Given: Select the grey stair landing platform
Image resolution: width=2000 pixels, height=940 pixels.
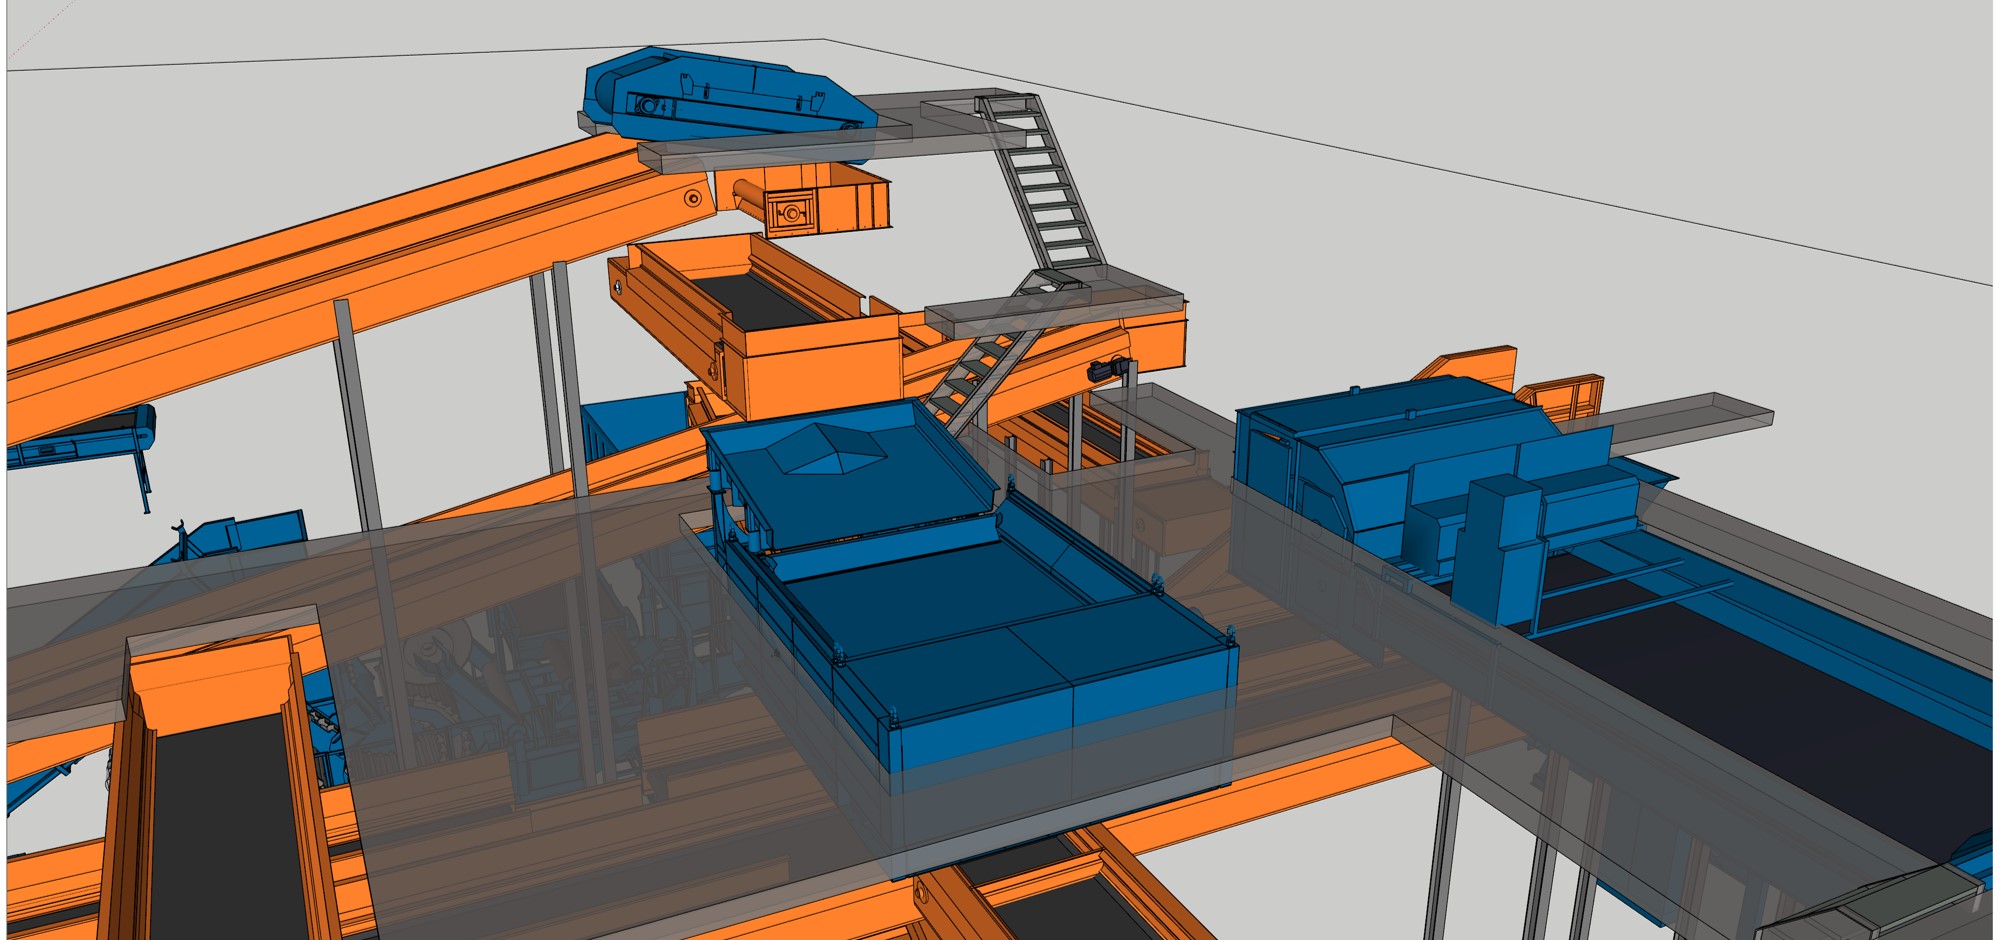Looking at the screenshot, I should 1050,305.
